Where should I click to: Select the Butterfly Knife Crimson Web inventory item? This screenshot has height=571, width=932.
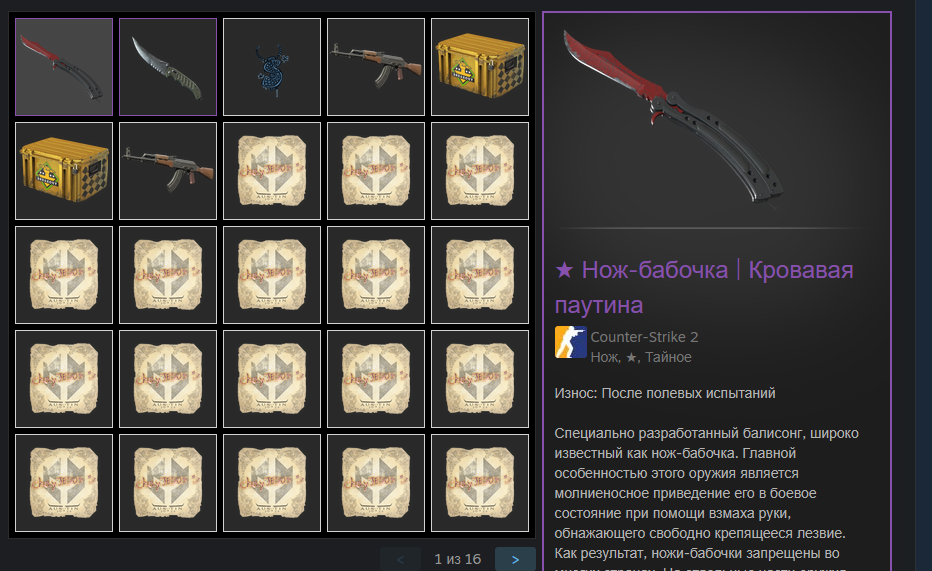64,67
